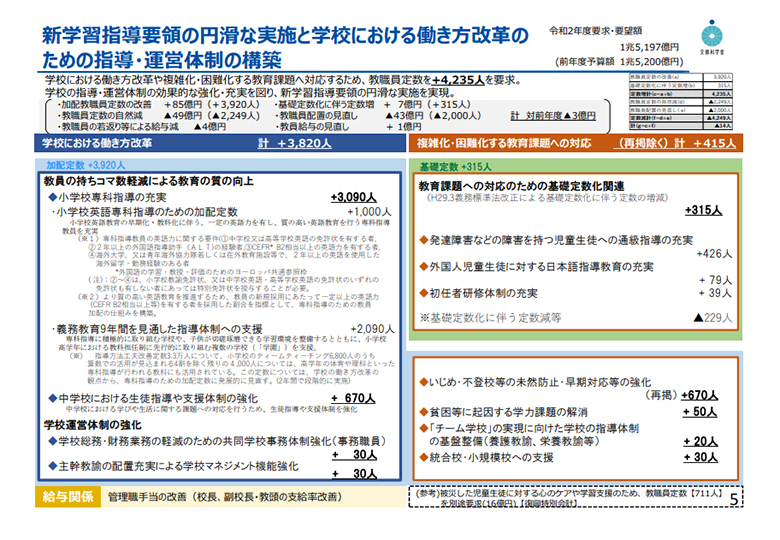The width and height of the screenshot is (780, 540).
Task: Click the '教職員配置の見直し ▲43億円' line
Action: [378, 115]
